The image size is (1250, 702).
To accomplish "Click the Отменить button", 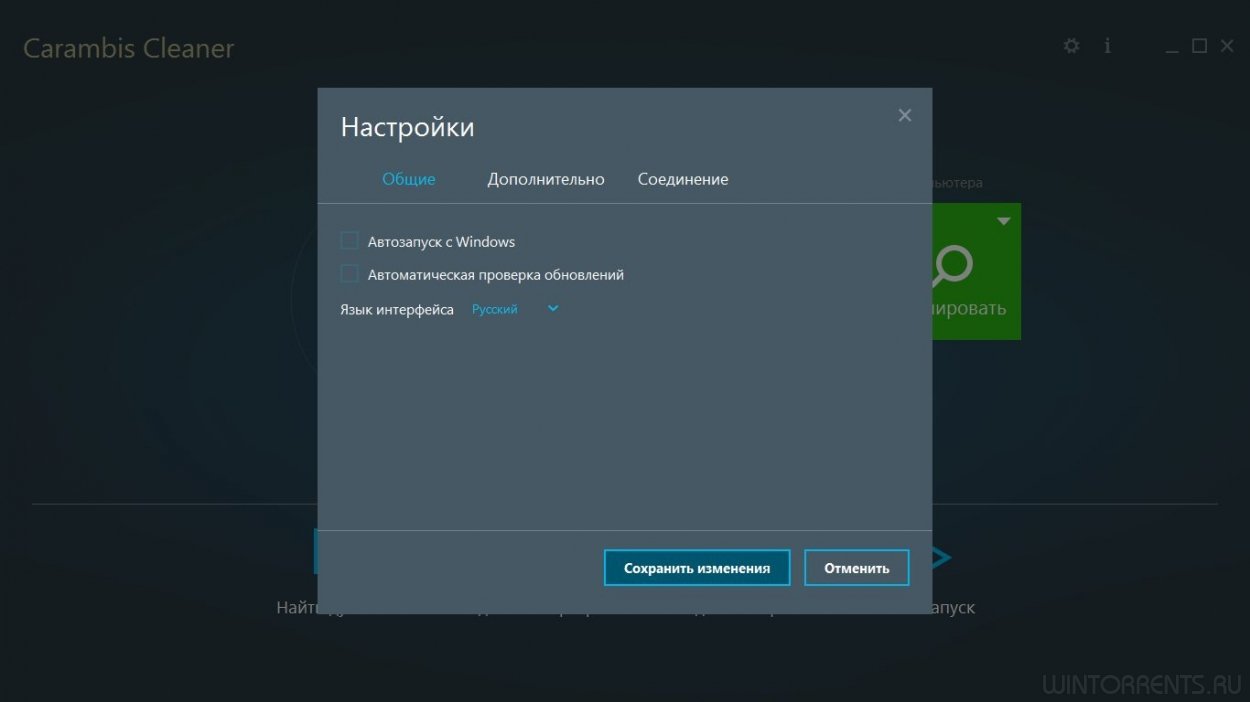I will (856, 568).
